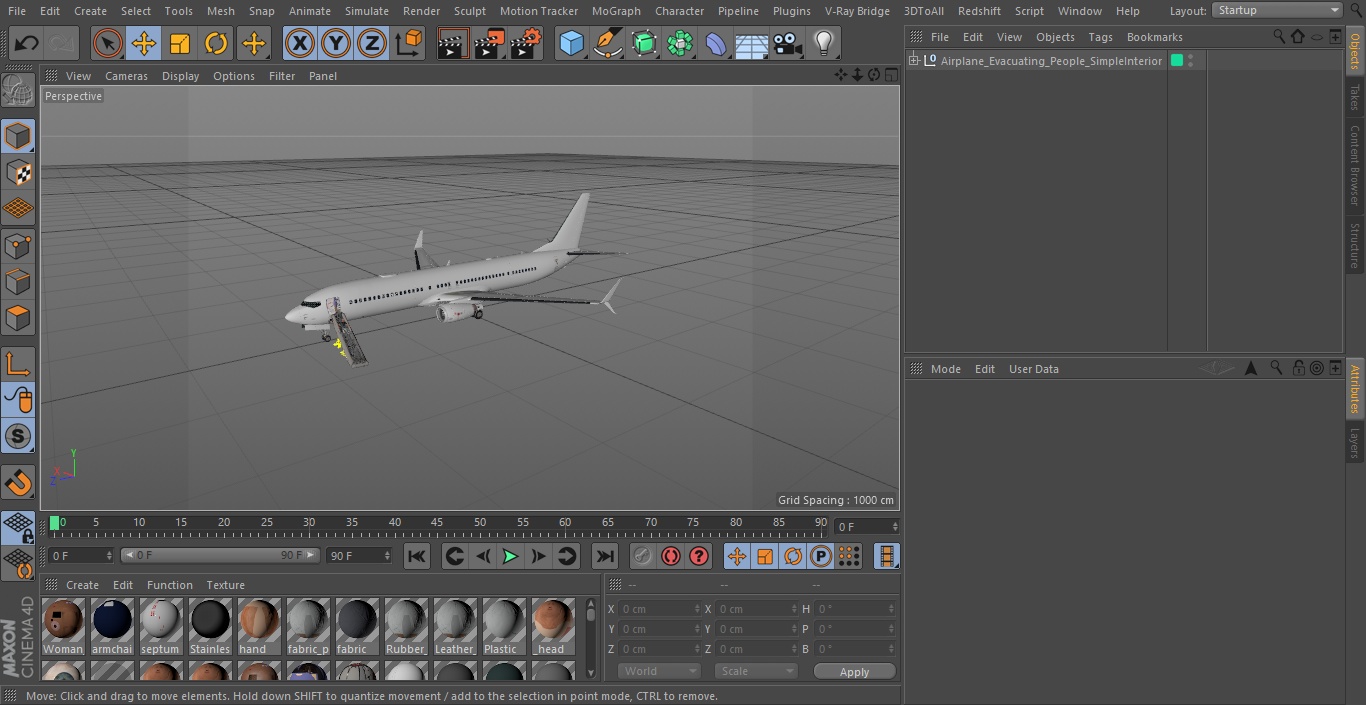Screen dimensions: 1366x705
Task: Toggle Enable Snap magnet
Action: click(x=18, y=483)
